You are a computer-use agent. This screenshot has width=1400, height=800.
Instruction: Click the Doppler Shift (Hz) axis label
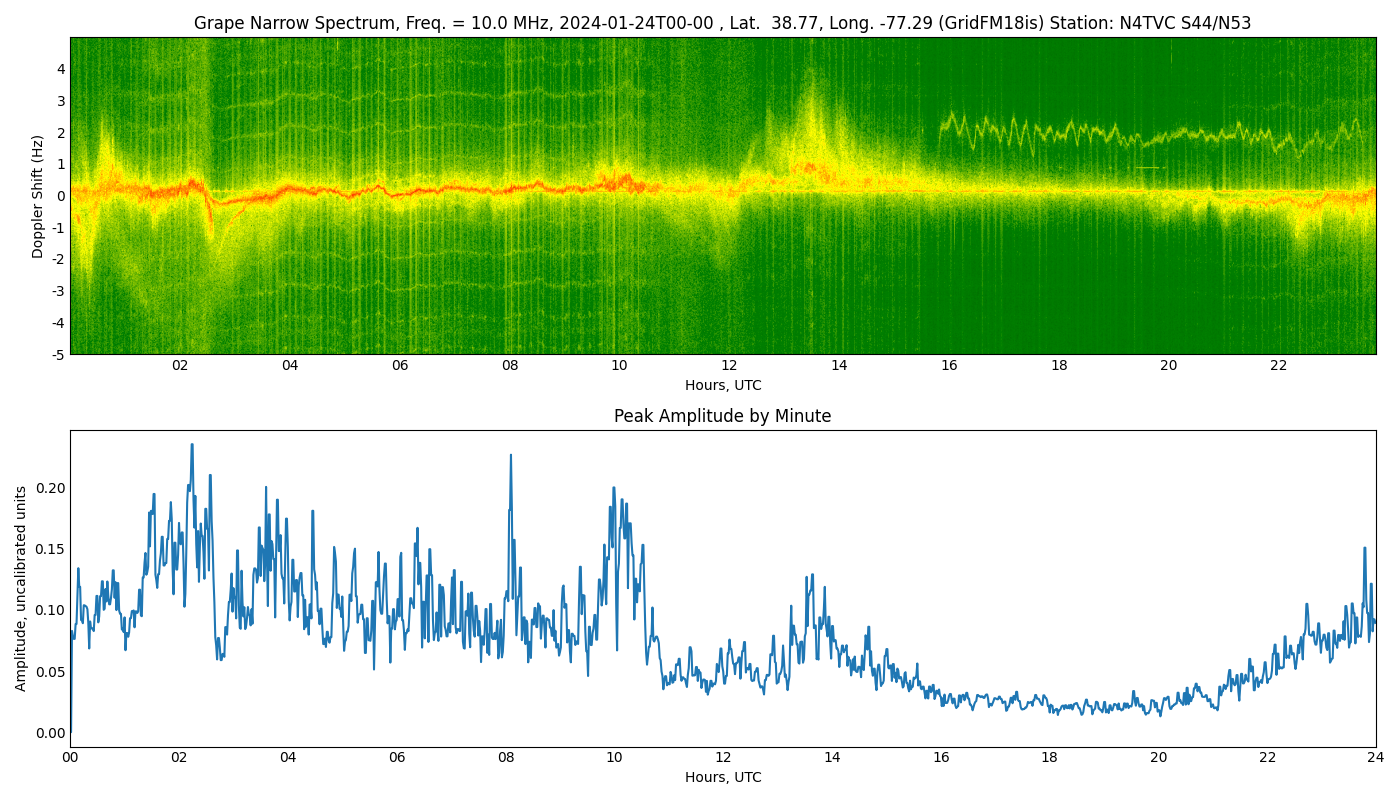coord(38,196)
